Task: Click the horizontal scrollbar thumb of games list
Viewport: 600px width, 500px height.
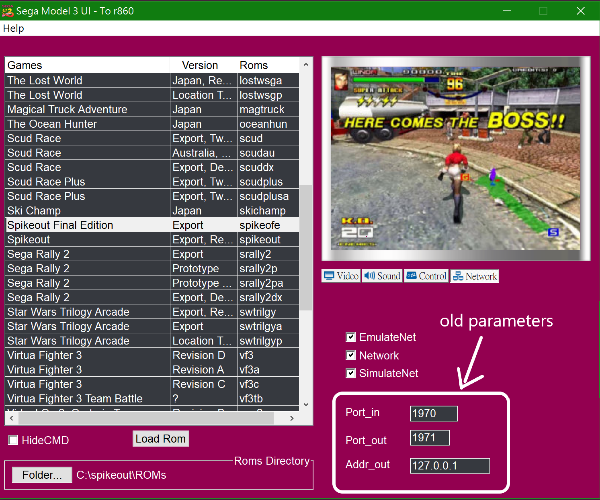Action: pos(146,418)
